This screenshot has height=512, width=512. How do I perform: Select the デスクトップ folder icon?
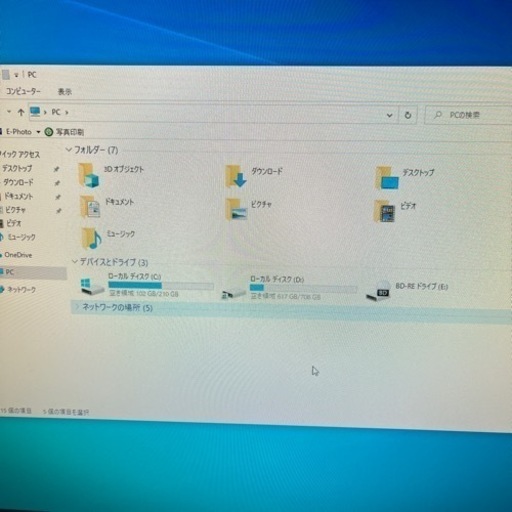click(387, 178)
